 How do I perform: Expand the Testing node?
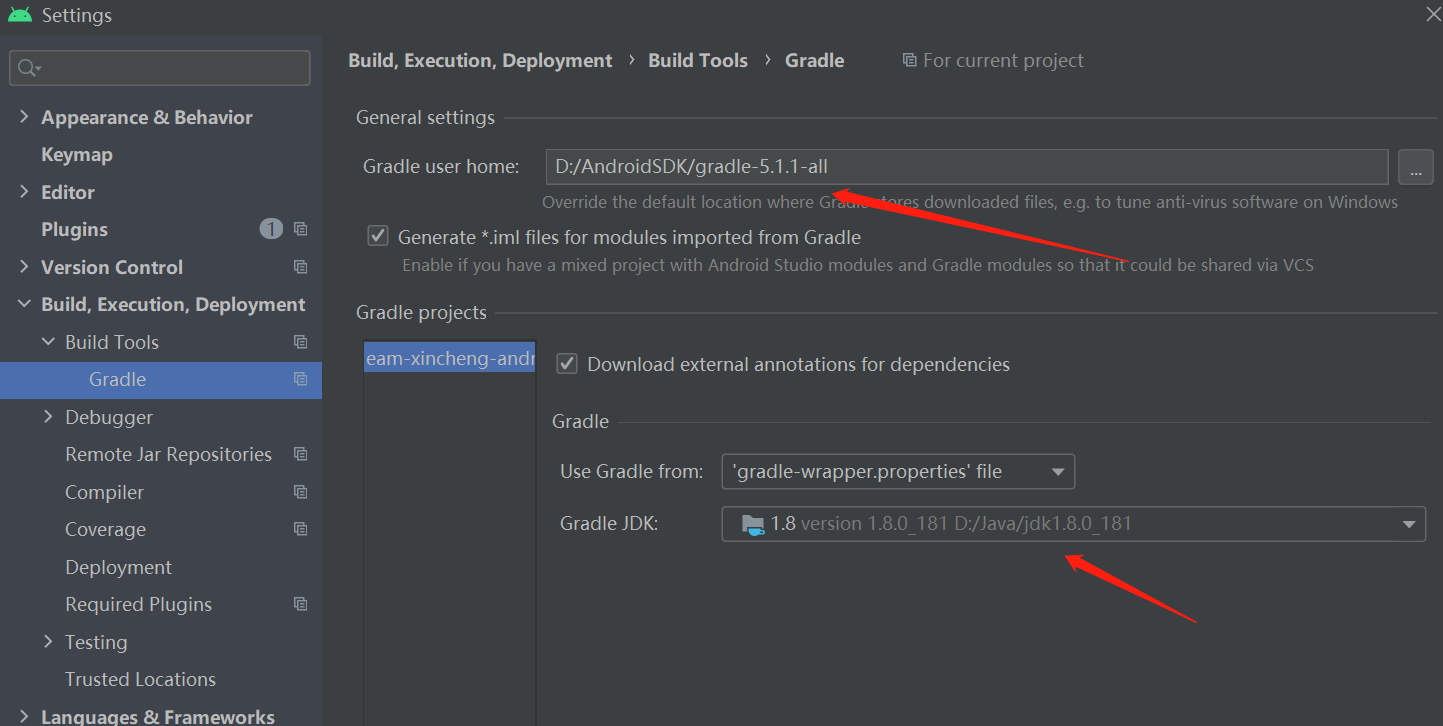tap(48, 642)
